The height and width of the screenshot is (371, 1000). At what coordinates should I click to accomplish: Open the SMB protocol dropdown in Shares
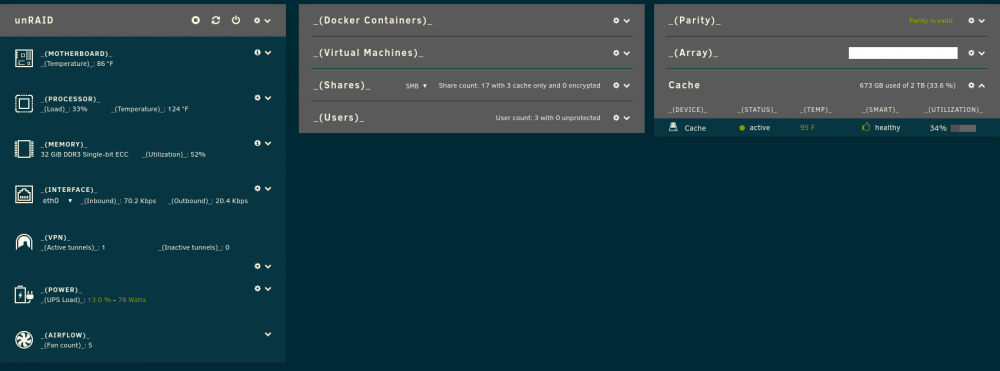(416, 85)
